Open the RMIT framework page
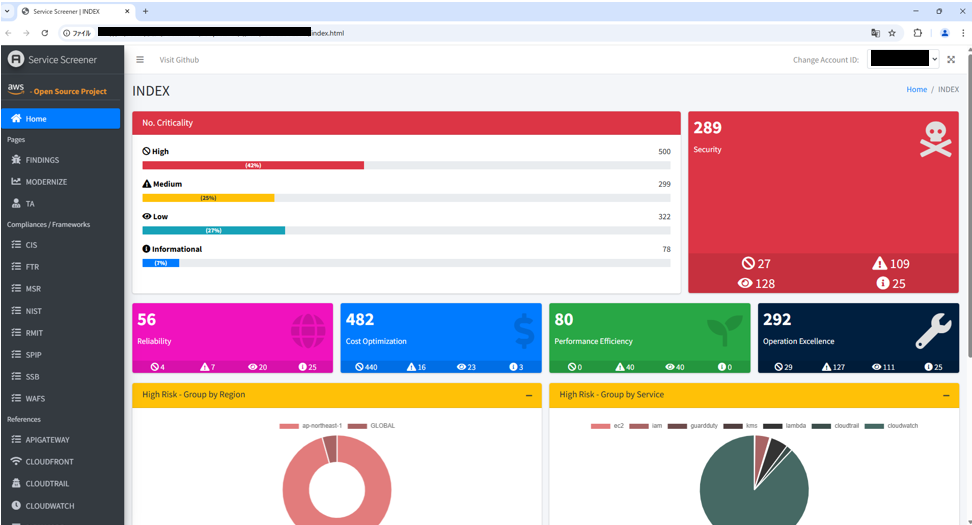Viewport: 972px width, 525px height. coord(61,332)
